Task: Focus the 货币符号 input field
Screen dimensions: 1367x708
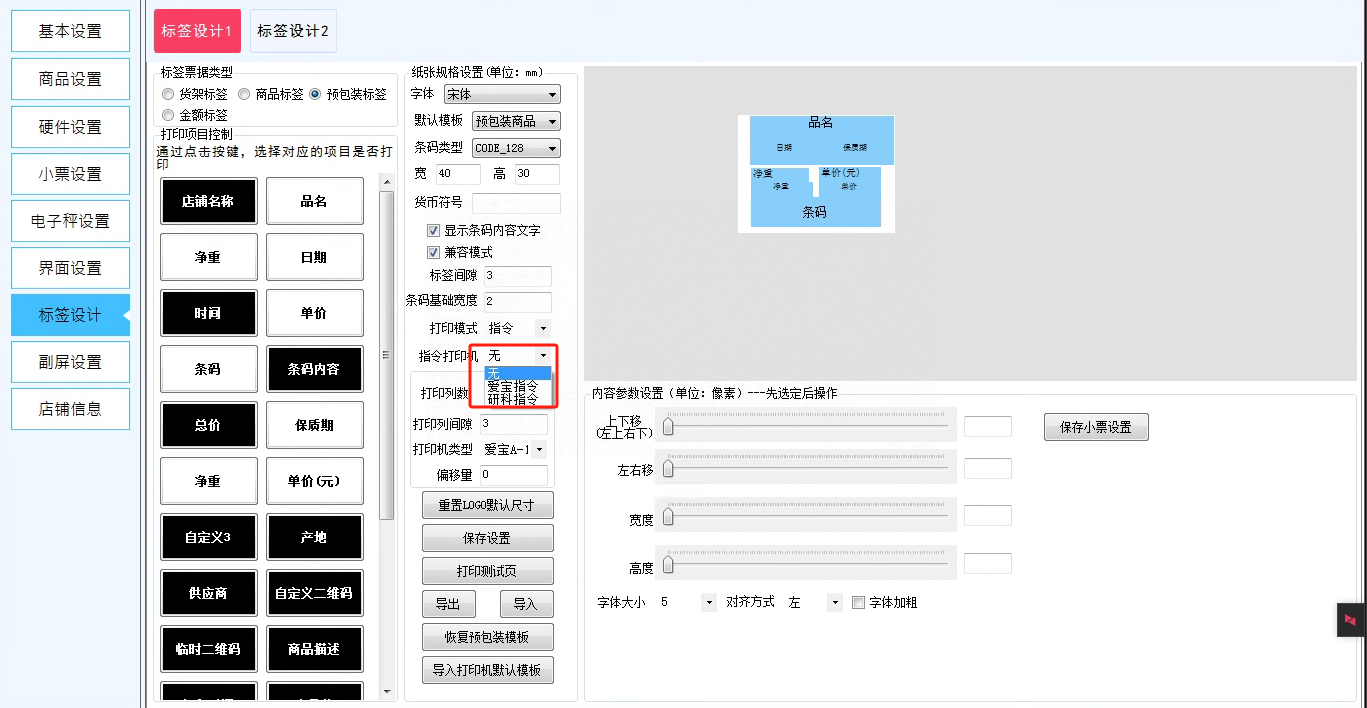Action: pos(516,203)
